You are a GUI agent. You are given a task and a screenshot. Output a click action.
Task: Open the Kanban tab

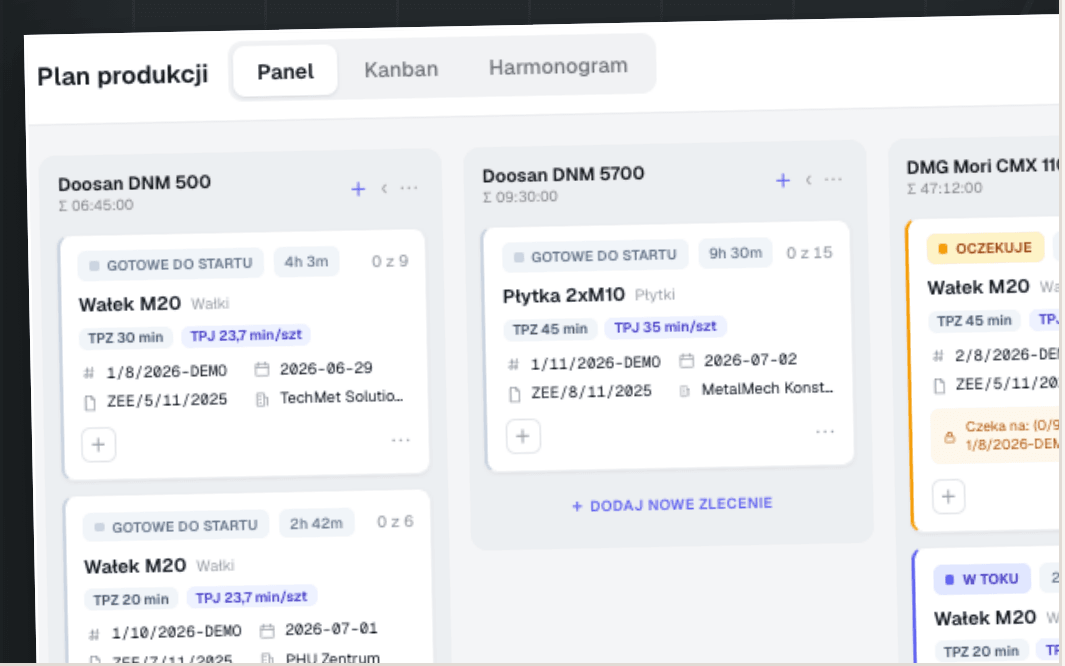point(401,69)
